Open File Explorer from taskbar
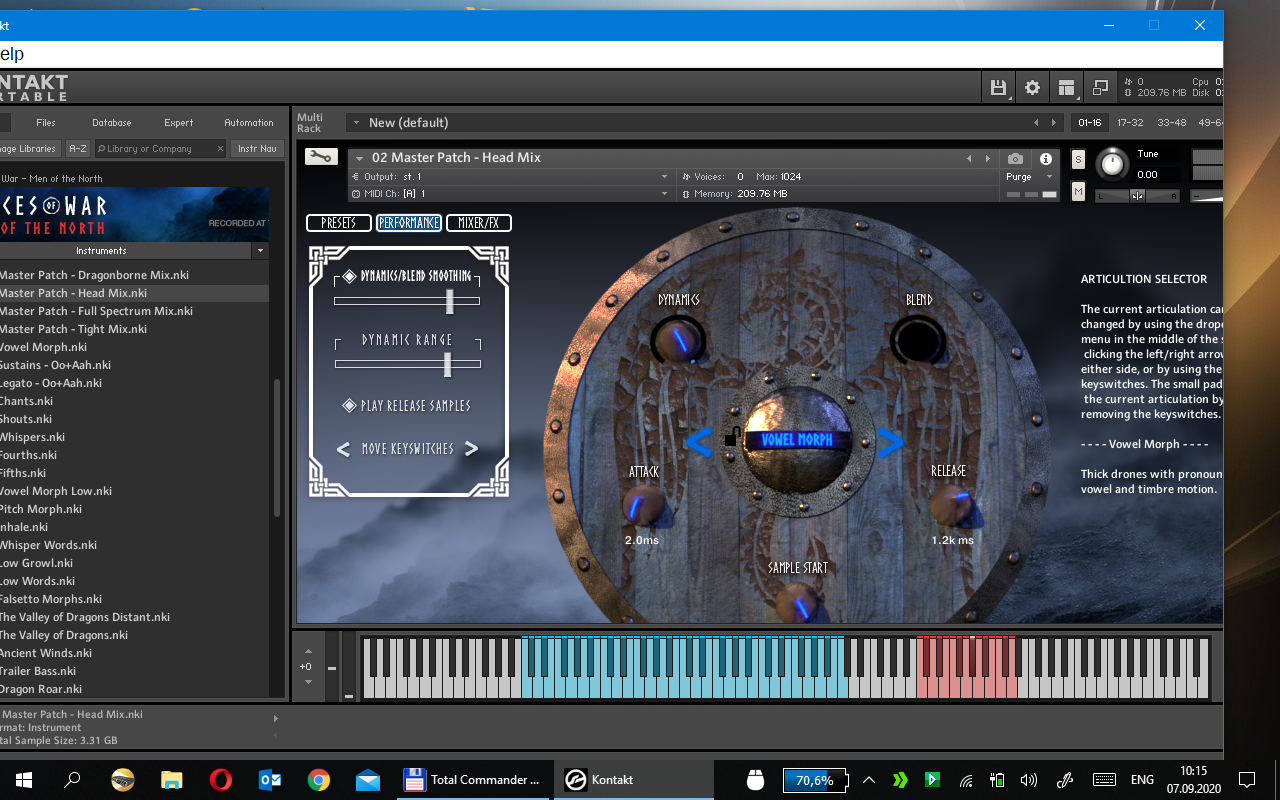The image size is (1280, 800). tap(171, 780)
